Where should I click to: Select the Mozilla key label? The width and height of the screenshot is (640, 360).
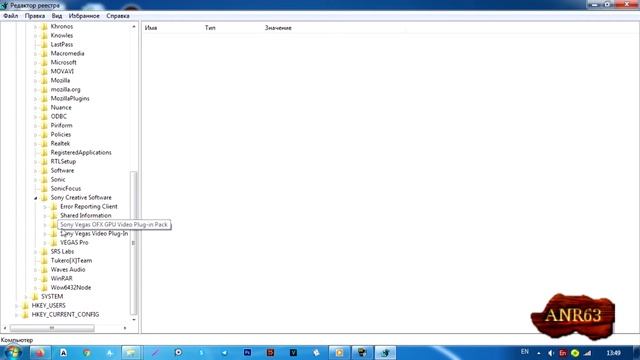60,80
